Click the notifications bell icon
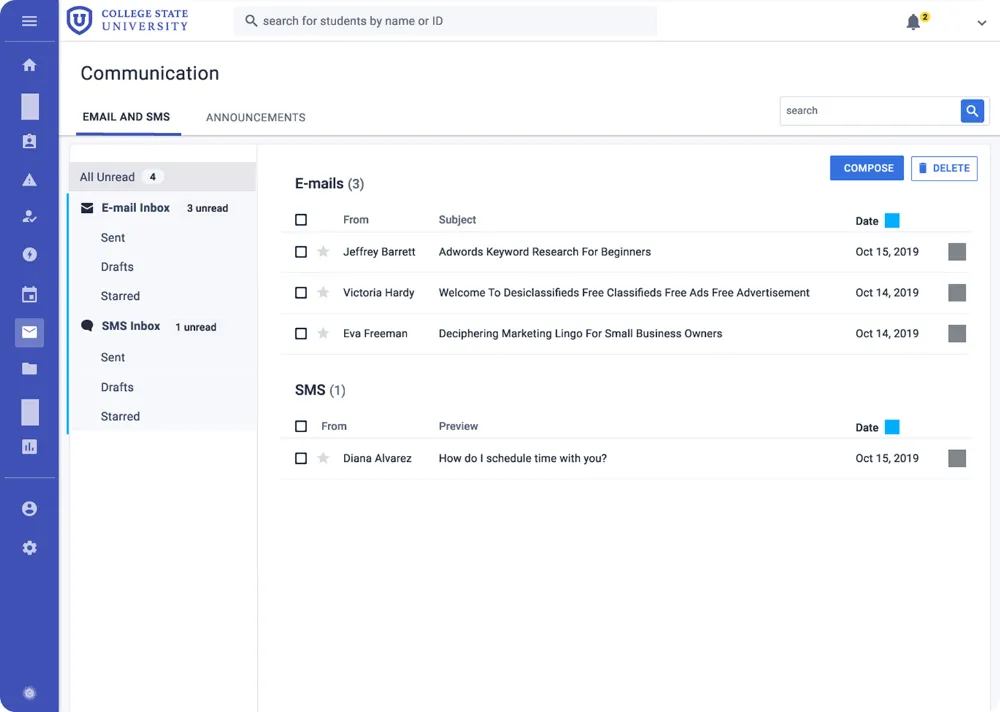The width and height of the screenshot is (1000, 712). pos(913,22)
